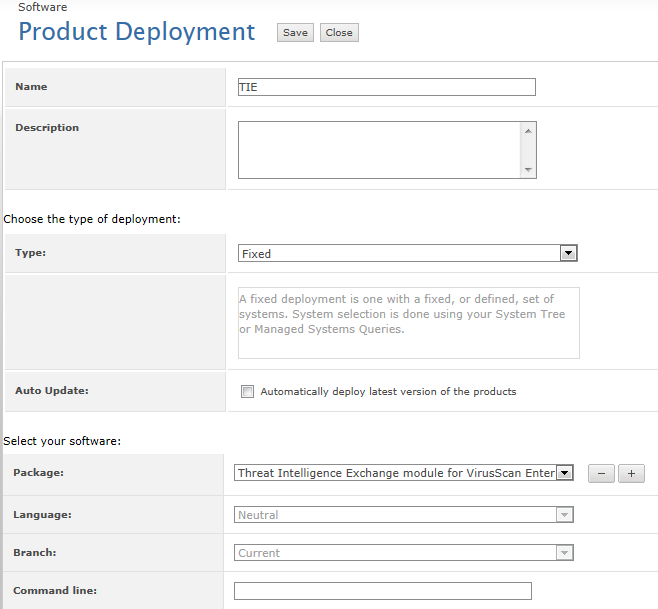Viewport: 658px width, 609px height.
Task: Open the Branch dropdown showing Current
Action: tap(404, 553)
